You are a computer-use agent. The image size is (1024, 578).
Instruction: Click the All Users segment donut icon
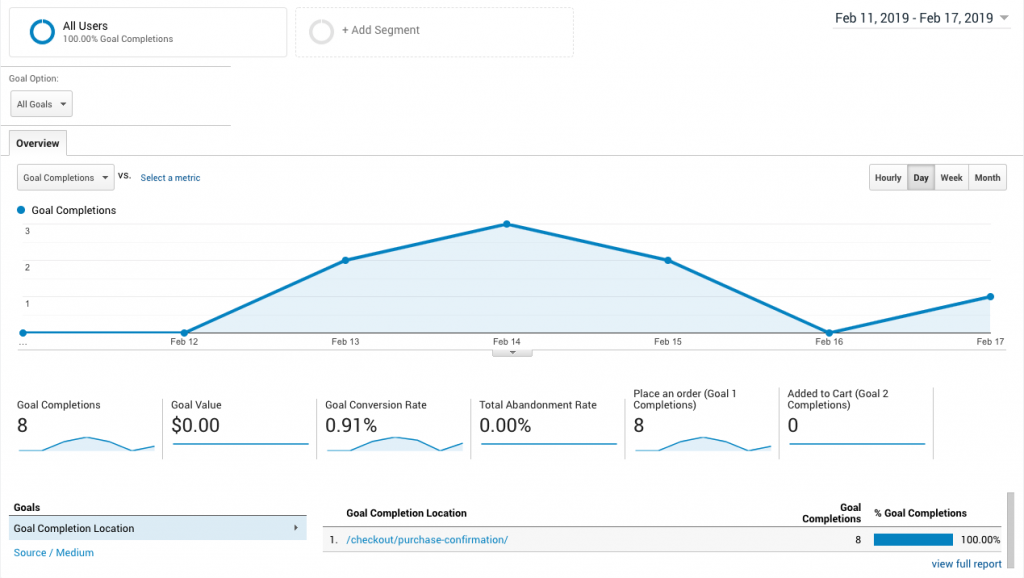click(42, 32)
